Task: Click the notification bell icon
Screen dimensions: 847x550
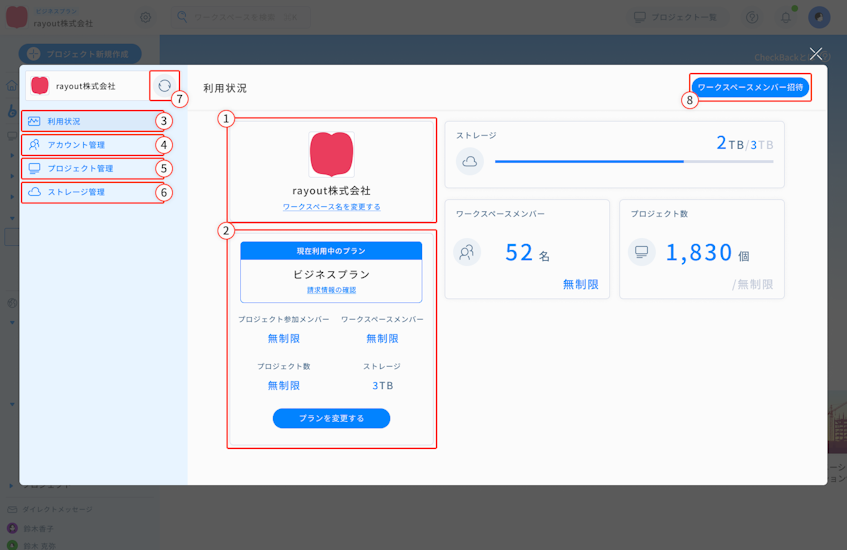Action: [786, 17]
